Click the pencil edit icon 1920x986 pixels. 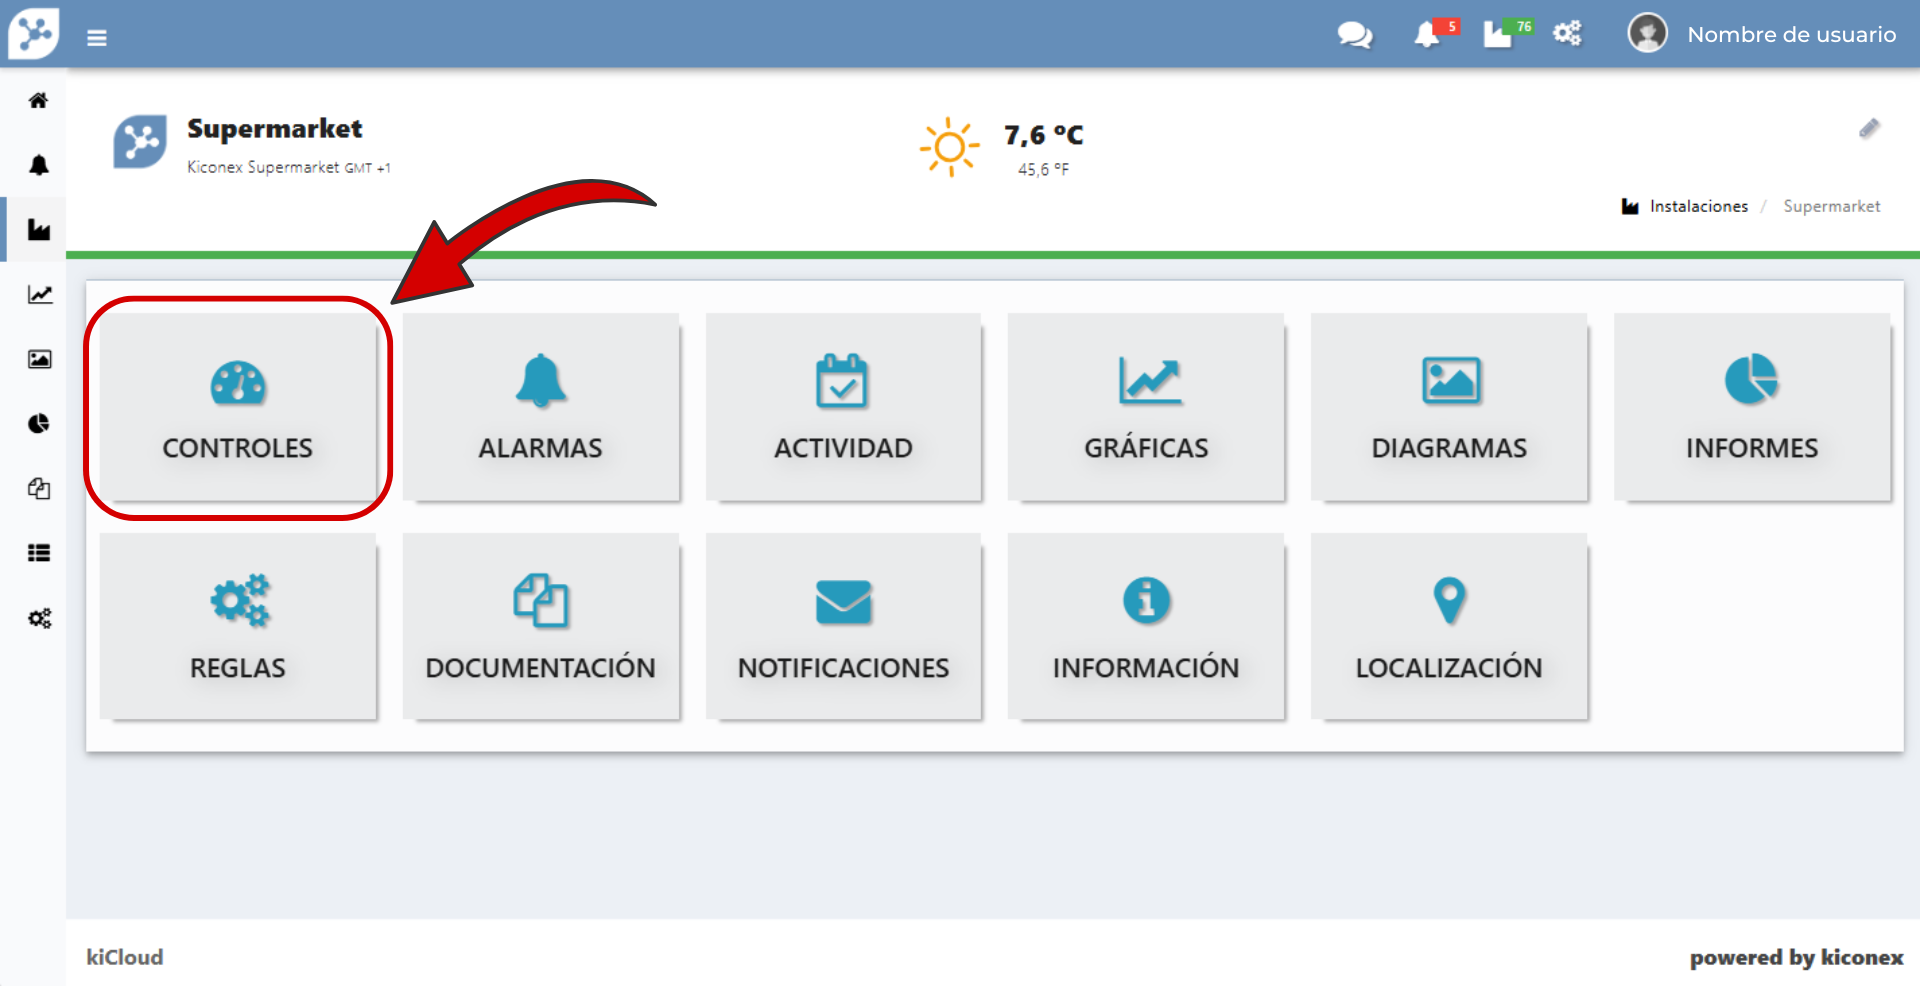coord(1869,129)
